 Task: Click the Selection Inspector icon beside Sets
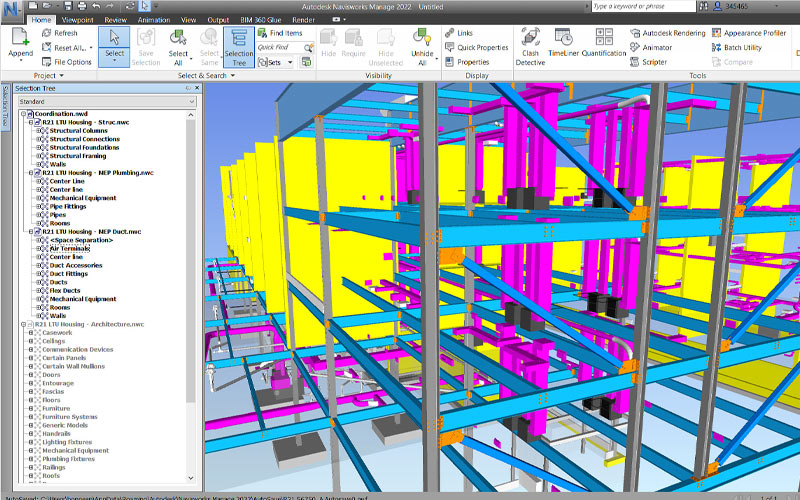point(306,62)
